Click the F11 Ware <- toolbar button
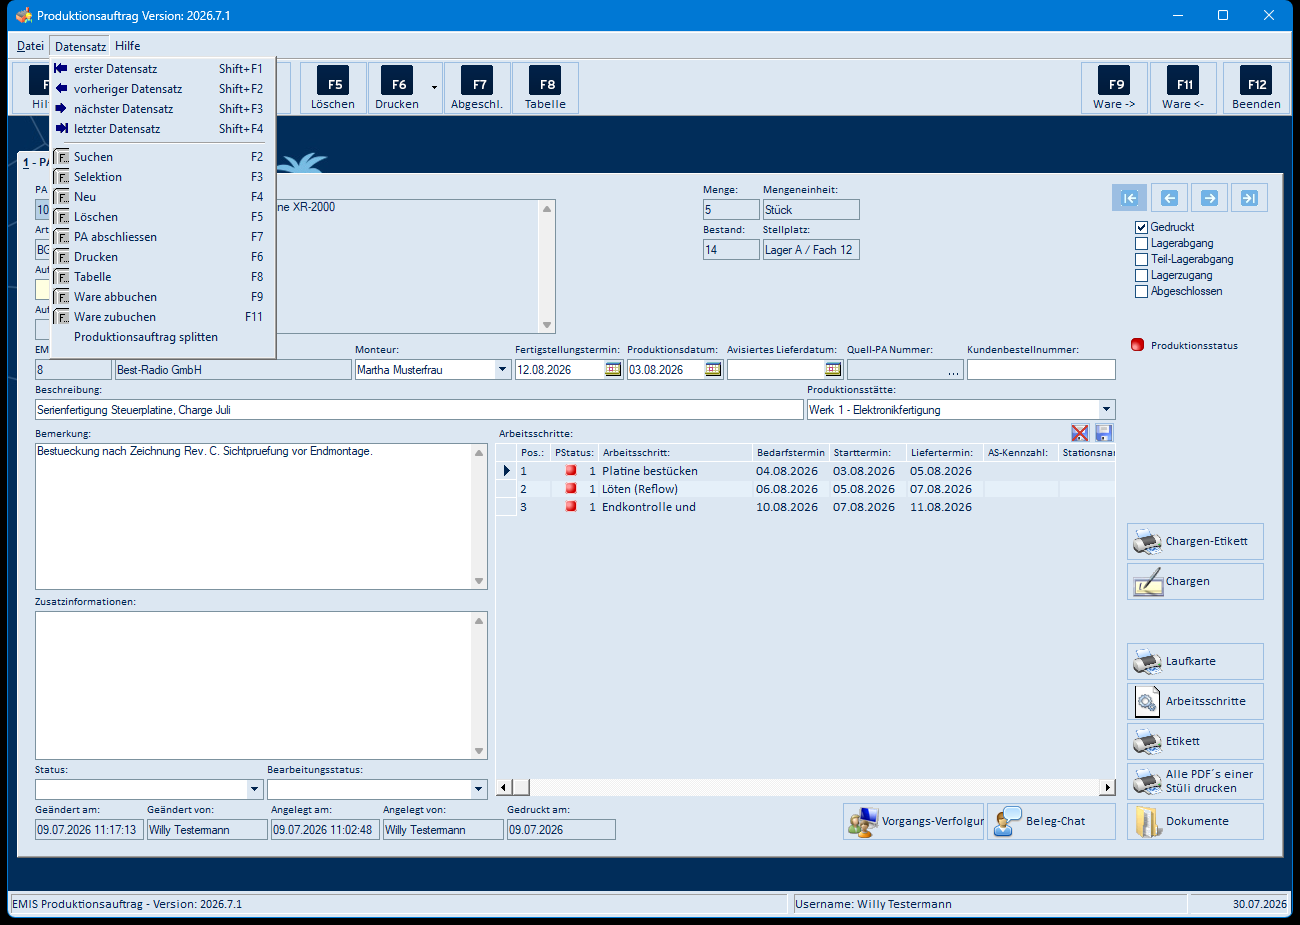This screenshot has width=1300, height=925. pos(1183,88)
